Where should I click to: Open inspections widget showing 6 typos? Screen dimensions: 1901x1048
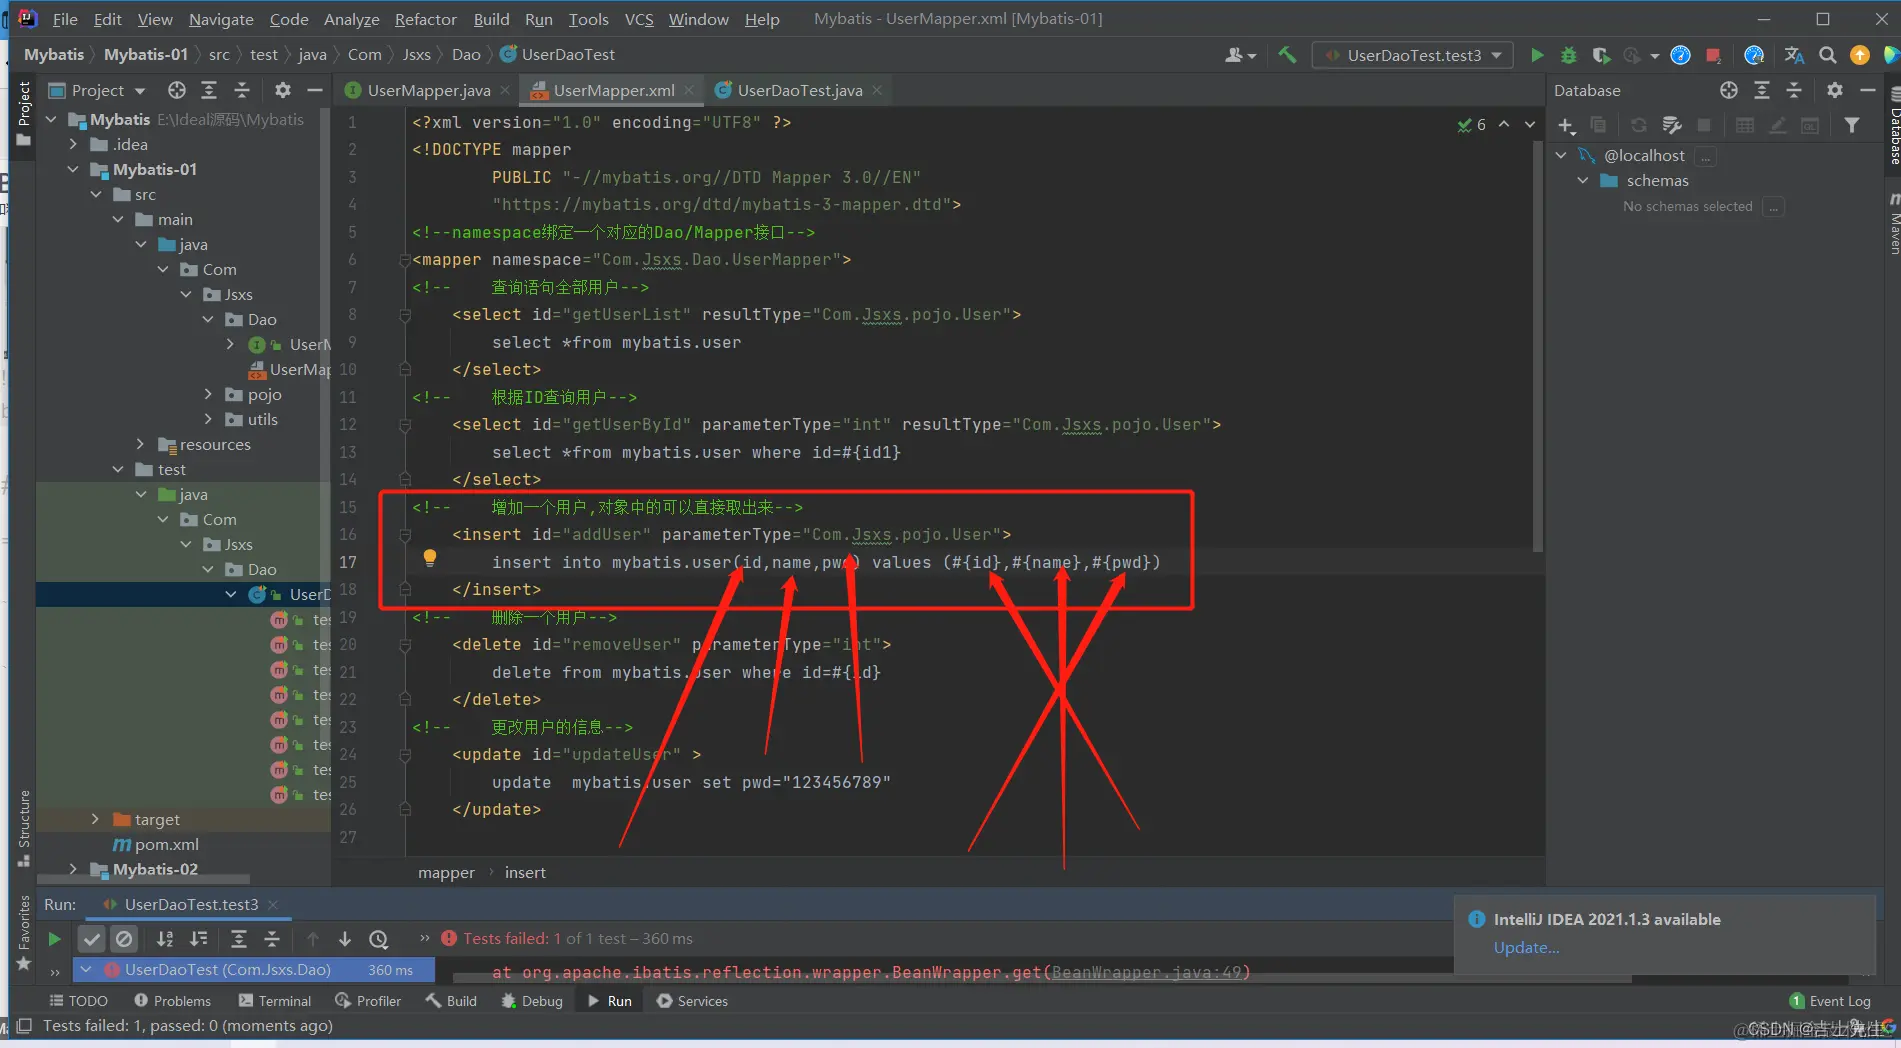(x=1472, y=125)
